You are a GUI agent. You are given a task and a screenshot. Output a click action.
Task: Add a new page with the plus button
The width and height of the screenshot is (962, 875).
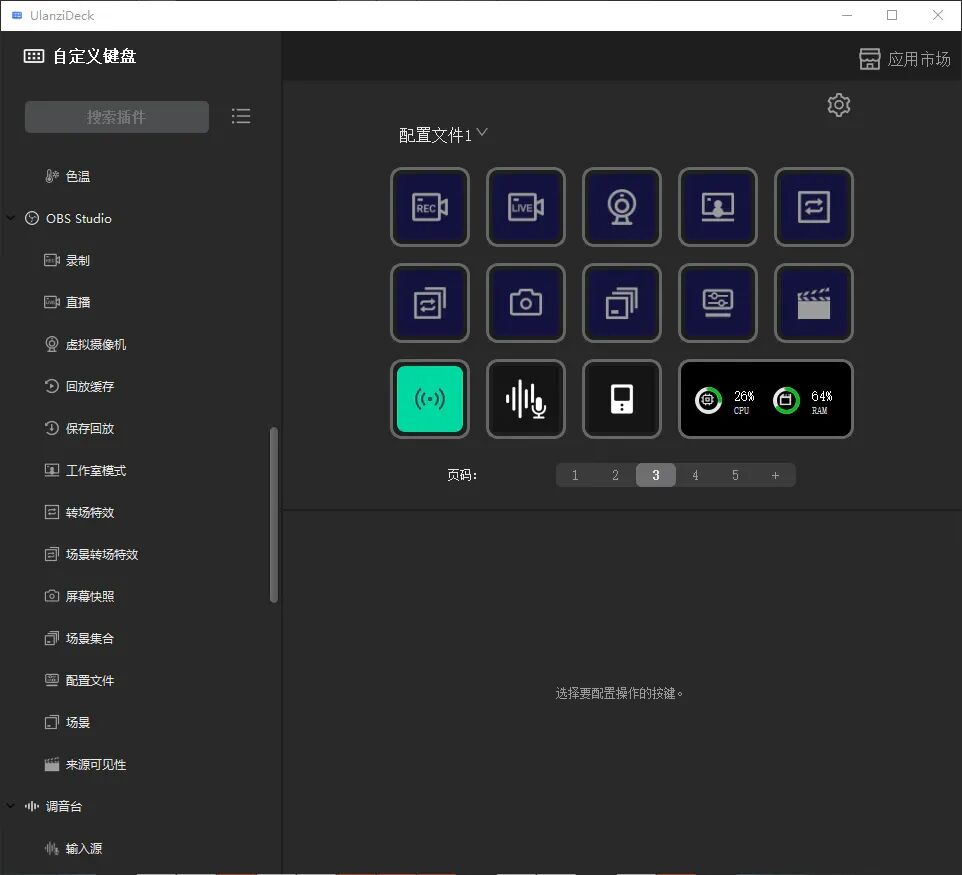point(775,475)
